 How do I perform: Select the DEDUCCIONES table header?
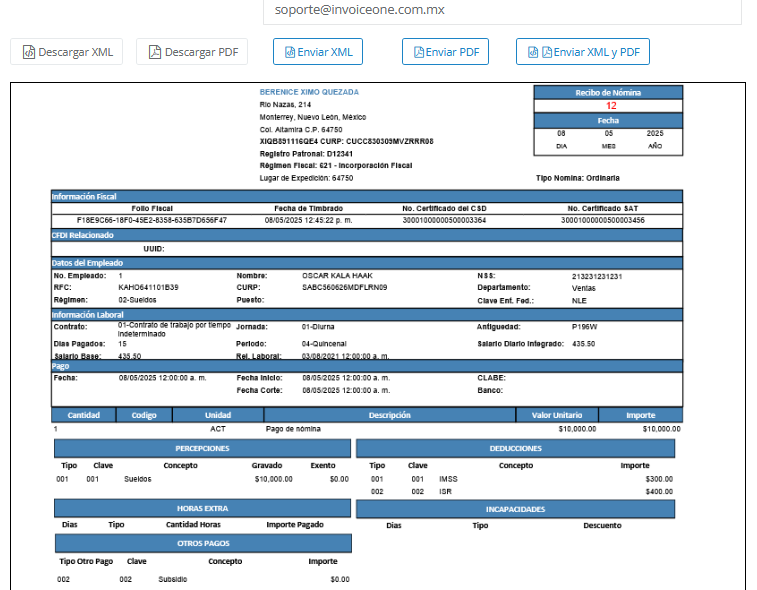click(517, 449)
